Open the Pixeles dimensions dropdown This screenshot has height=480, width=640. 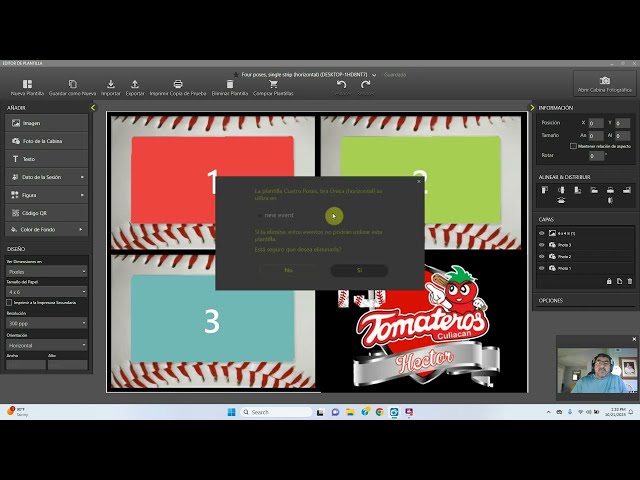click(x=47, y=271)
